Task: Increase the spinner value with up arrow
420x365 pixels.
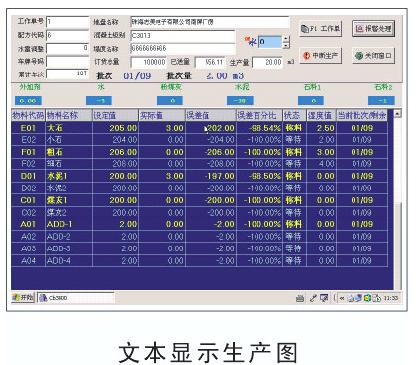Action: (x=286, y=39)
